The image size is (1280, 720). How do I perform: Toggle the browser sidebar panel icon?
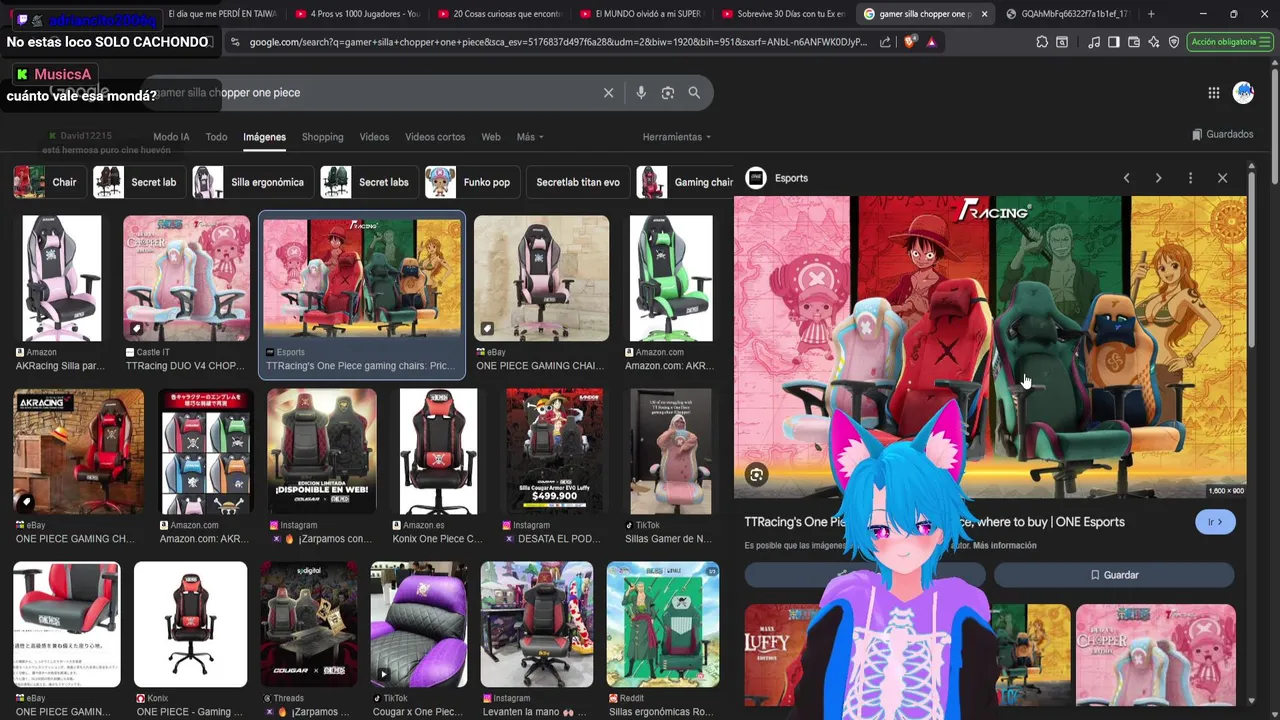tap(1113, 42)
